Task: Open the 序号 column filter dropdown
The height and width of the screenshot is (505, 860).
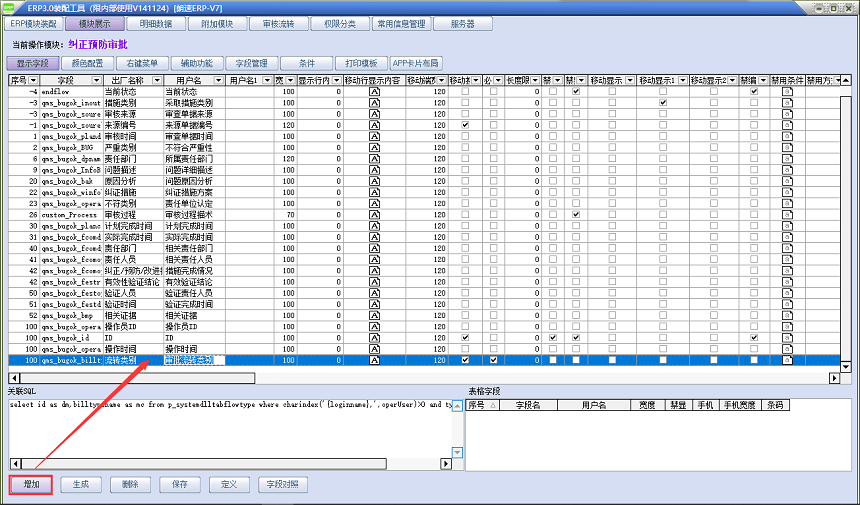Action: (x=33, y=80)
